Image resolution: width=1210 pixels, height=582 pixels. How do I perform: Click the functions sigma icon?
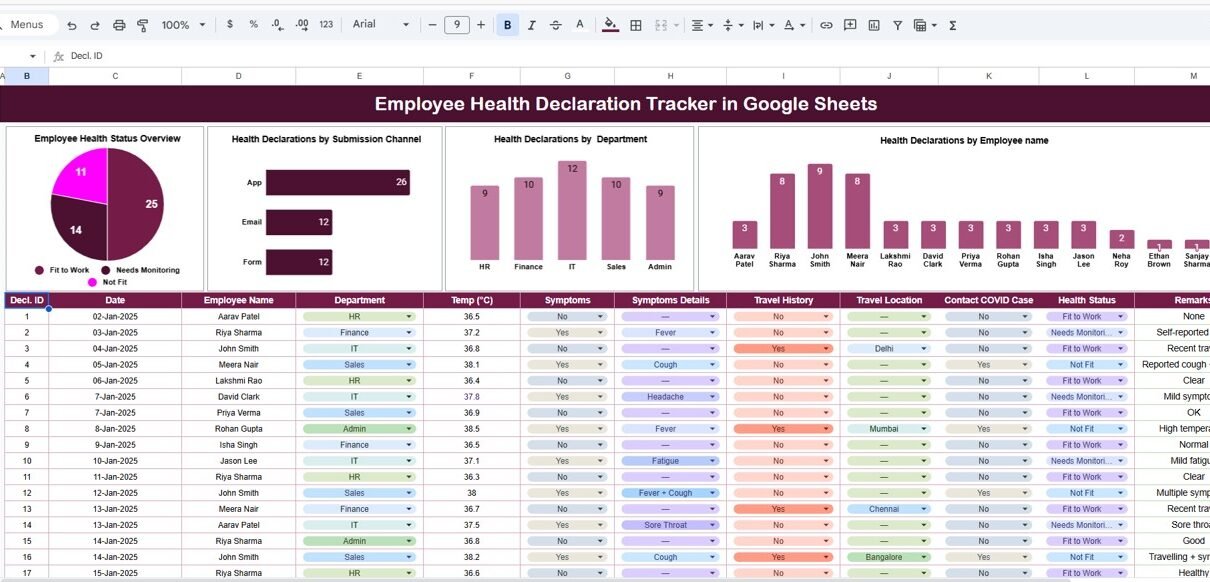952,25
